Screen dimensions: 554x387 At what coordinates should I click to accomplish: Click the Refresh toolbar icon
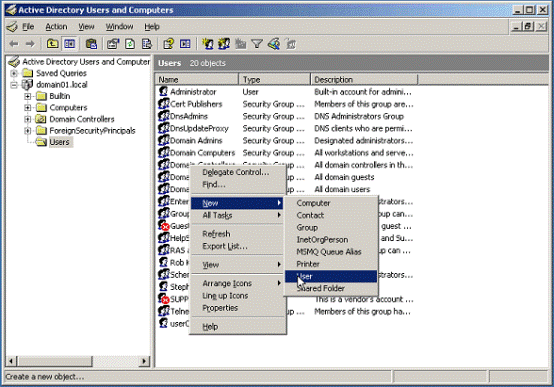(130, 44)
